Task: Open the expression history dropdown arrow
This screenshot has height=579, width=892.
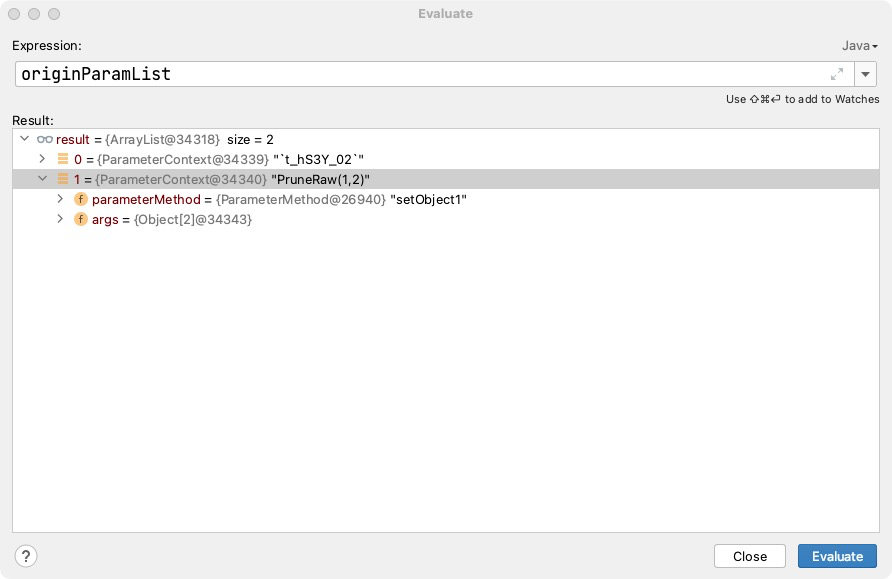Action: [x=866, y=74]
